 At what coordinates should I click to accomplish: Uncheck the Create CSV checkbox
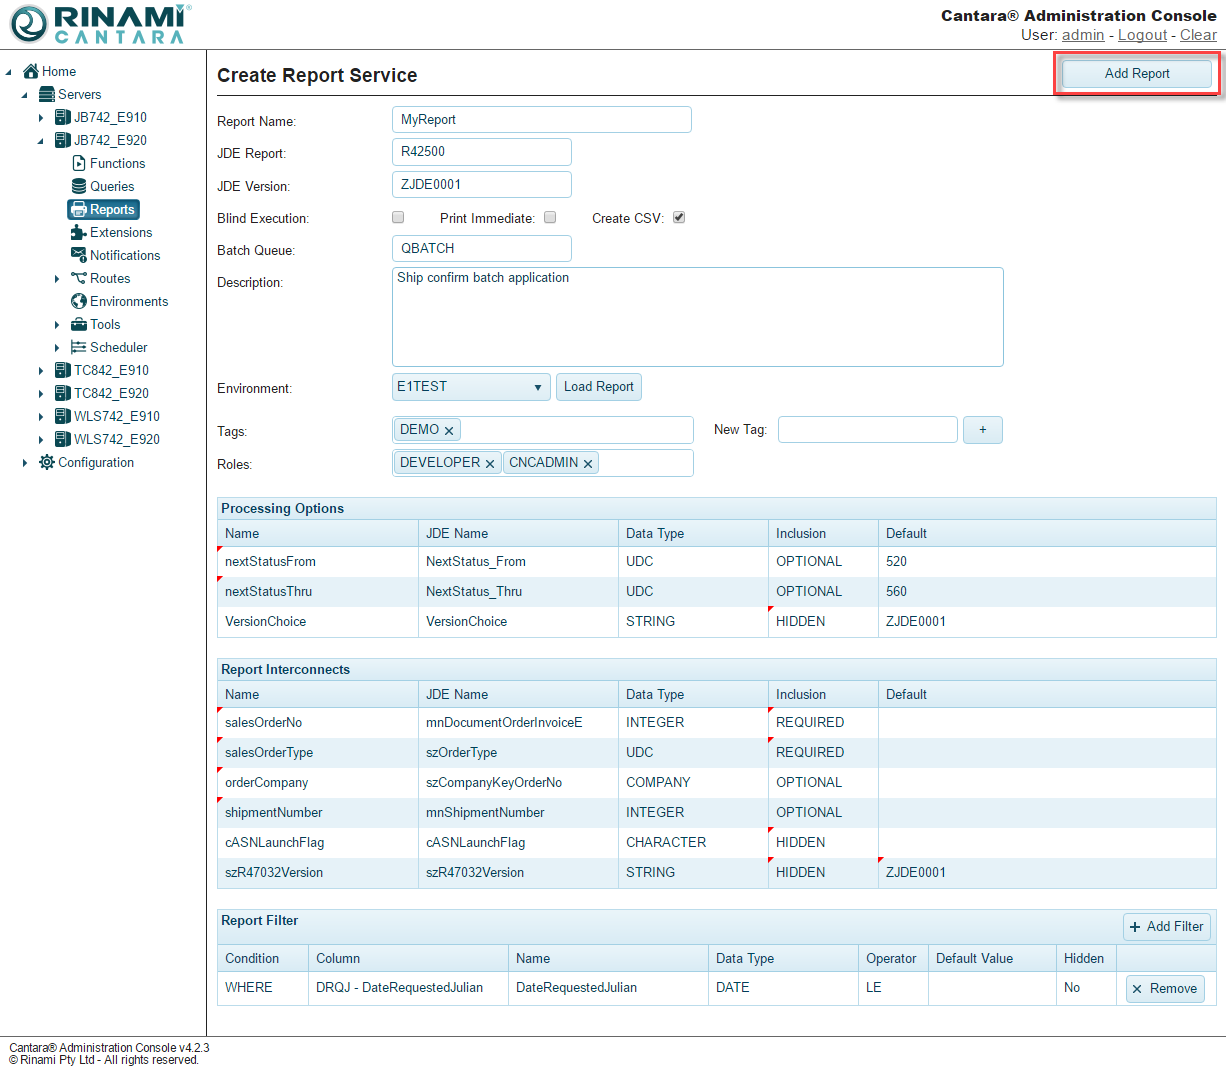click(679, 217)
